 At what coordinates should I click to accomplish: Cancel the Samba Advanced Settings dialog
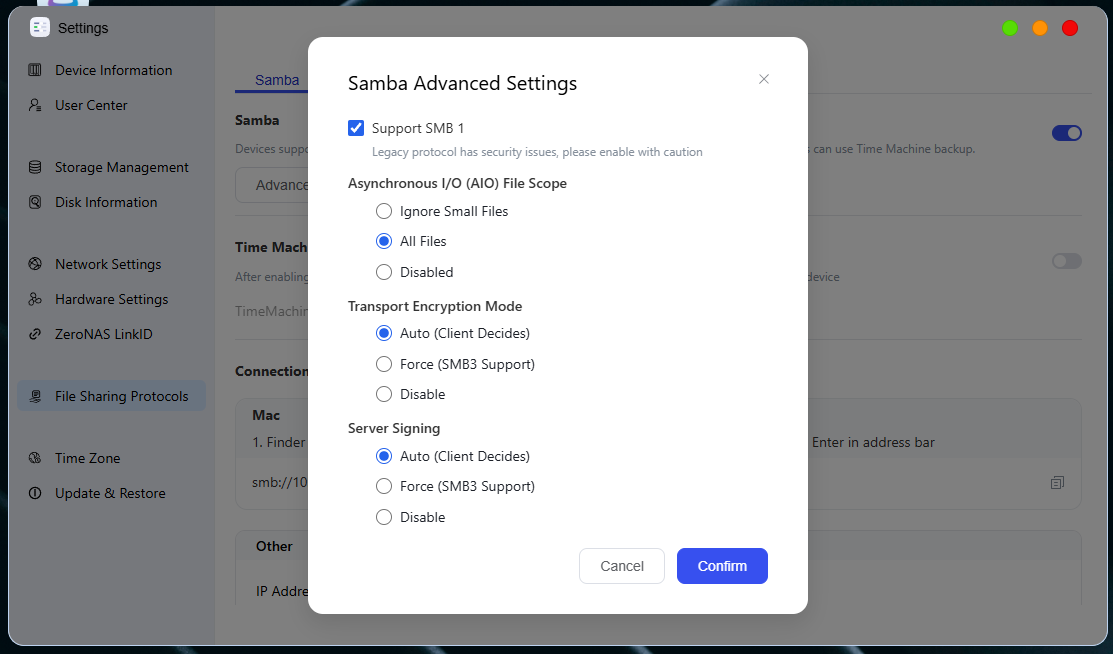click(x=622, y=566)
